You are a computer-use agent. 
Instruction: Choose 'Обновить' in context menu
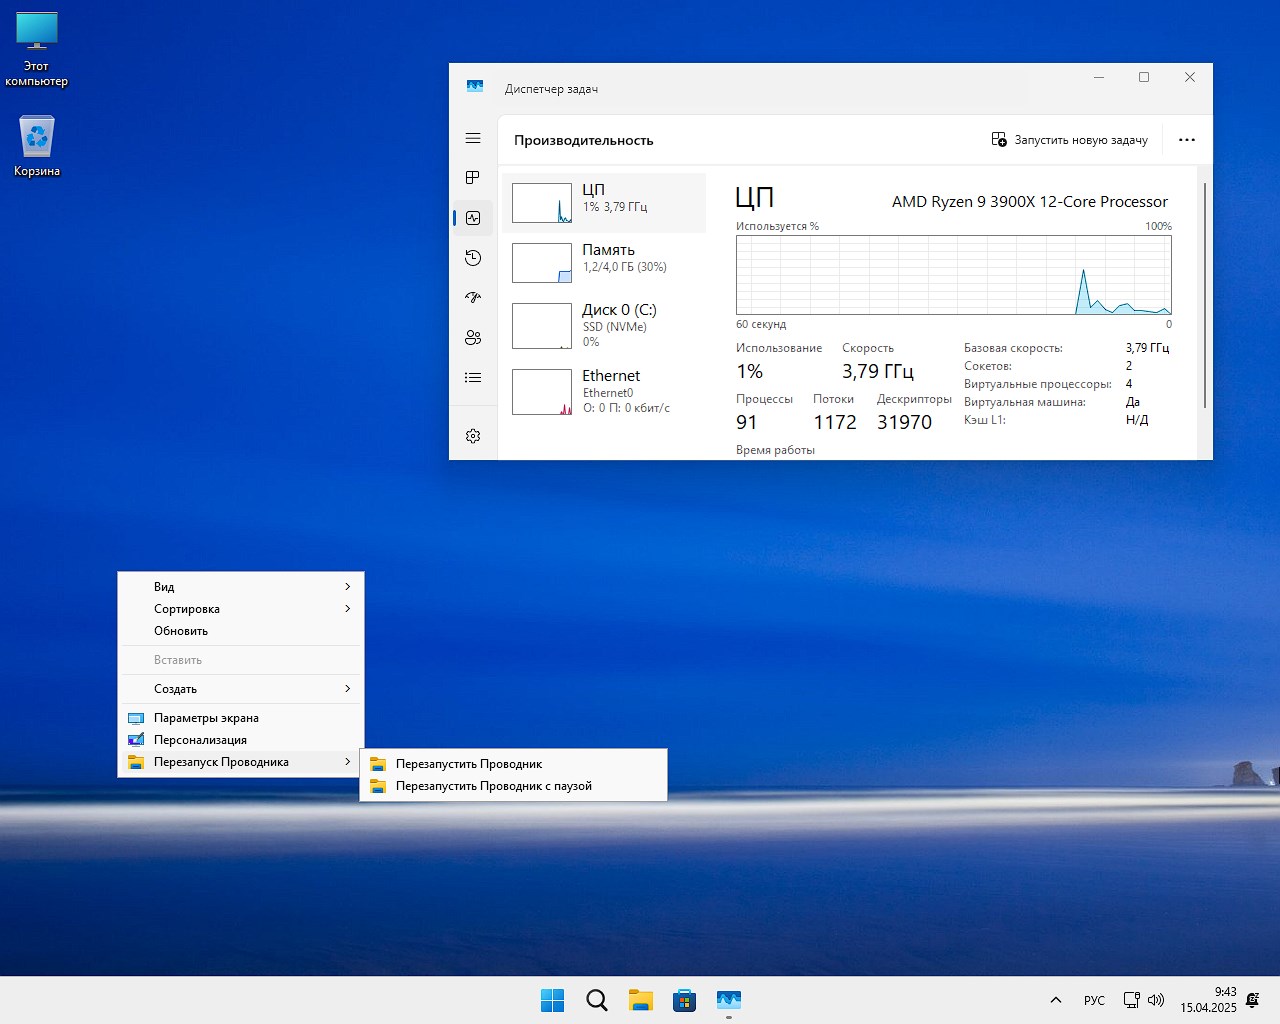tap(181, 631)
